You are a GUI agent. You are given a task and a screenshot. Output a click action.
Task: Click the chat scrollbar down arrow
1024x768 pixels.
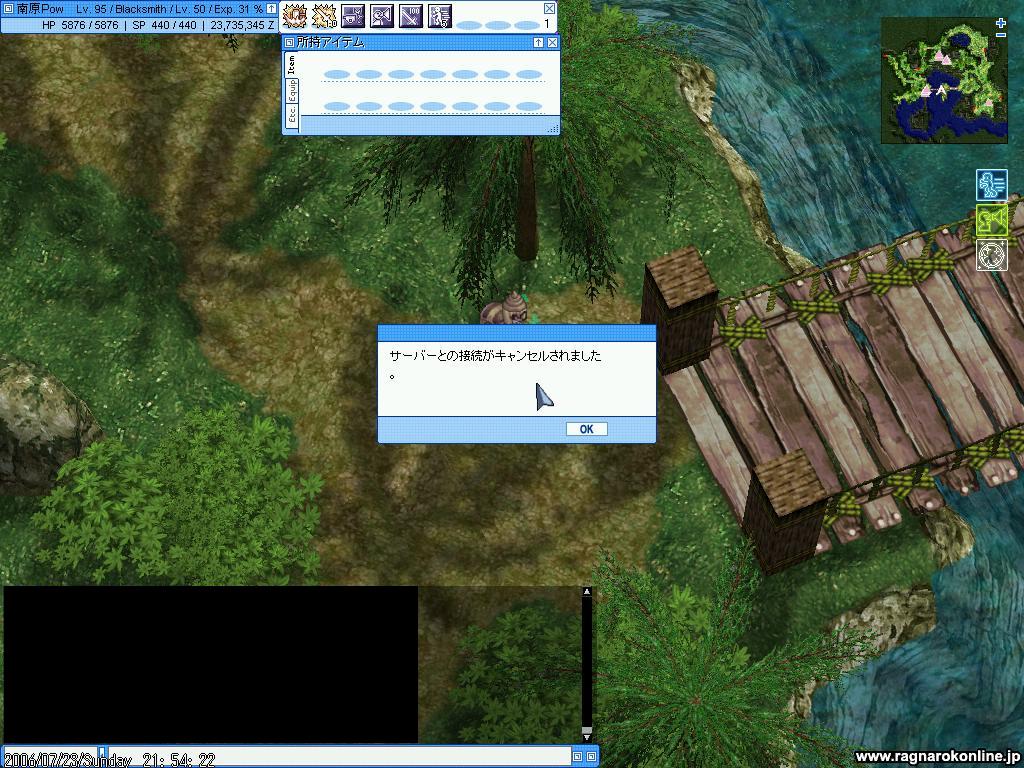click(586, 738)
